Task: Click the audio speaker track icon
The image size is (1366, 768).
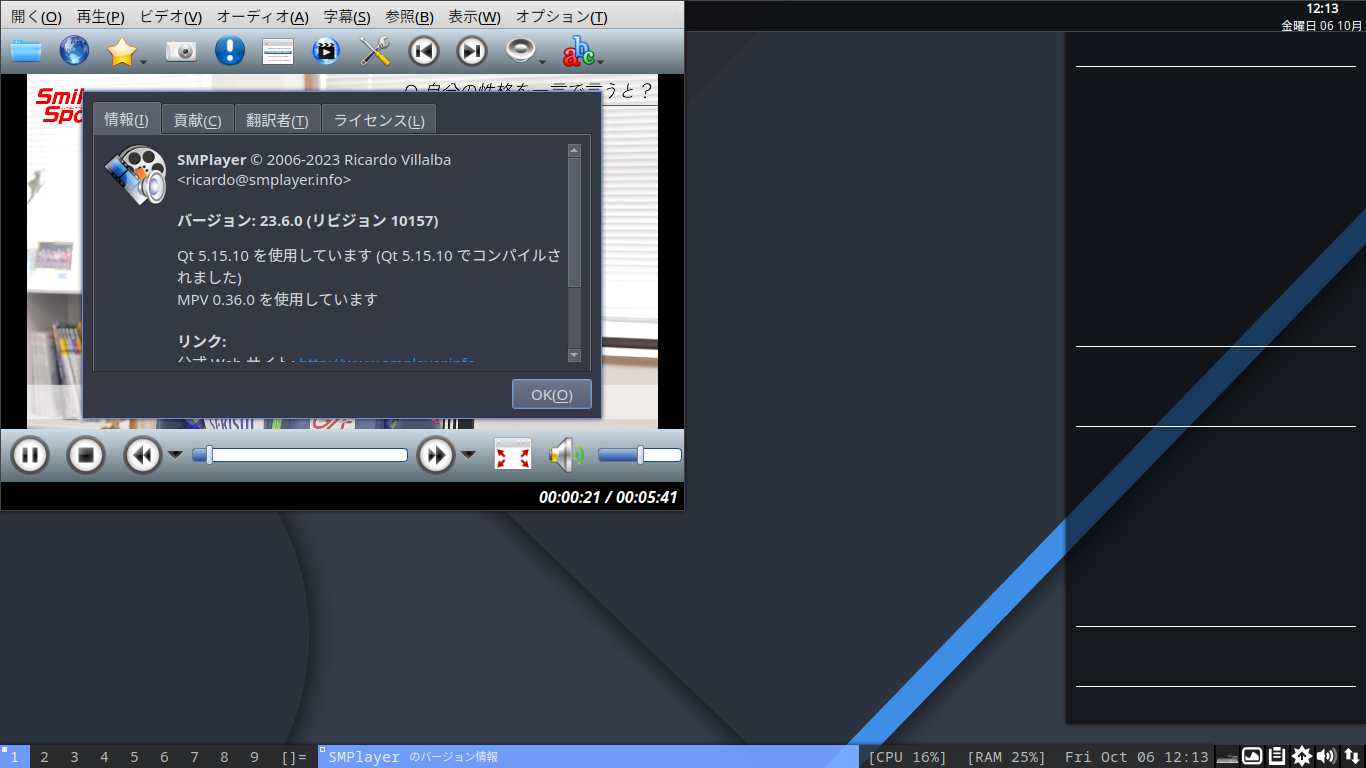Action: 521,50
